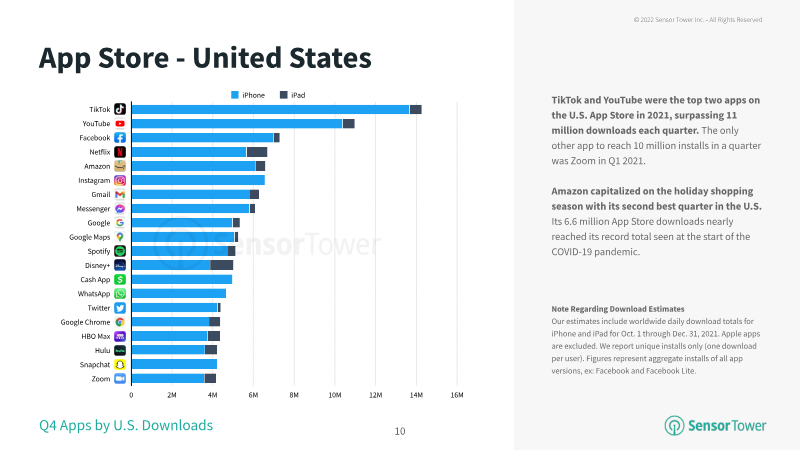Click the Disney+ iPad bar segment

point(222,265)
